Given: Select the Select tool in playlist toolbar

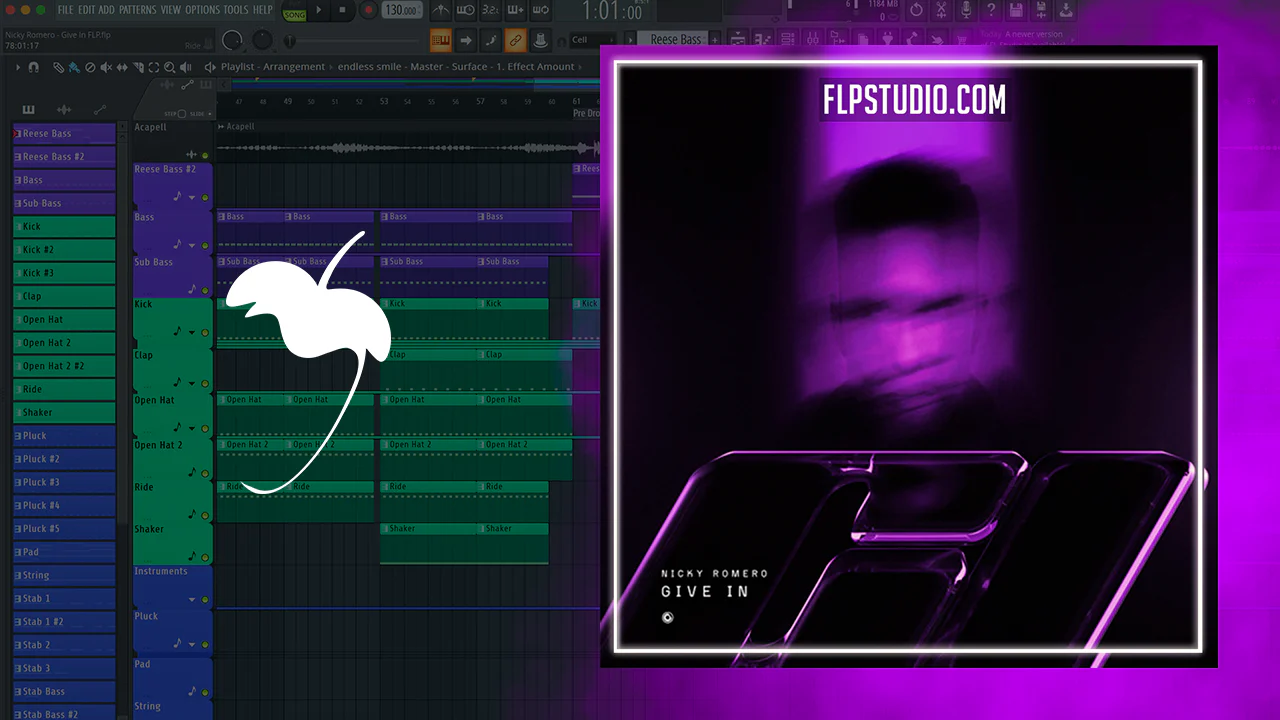Looking at the screenshot, I should tap(154, 67).
